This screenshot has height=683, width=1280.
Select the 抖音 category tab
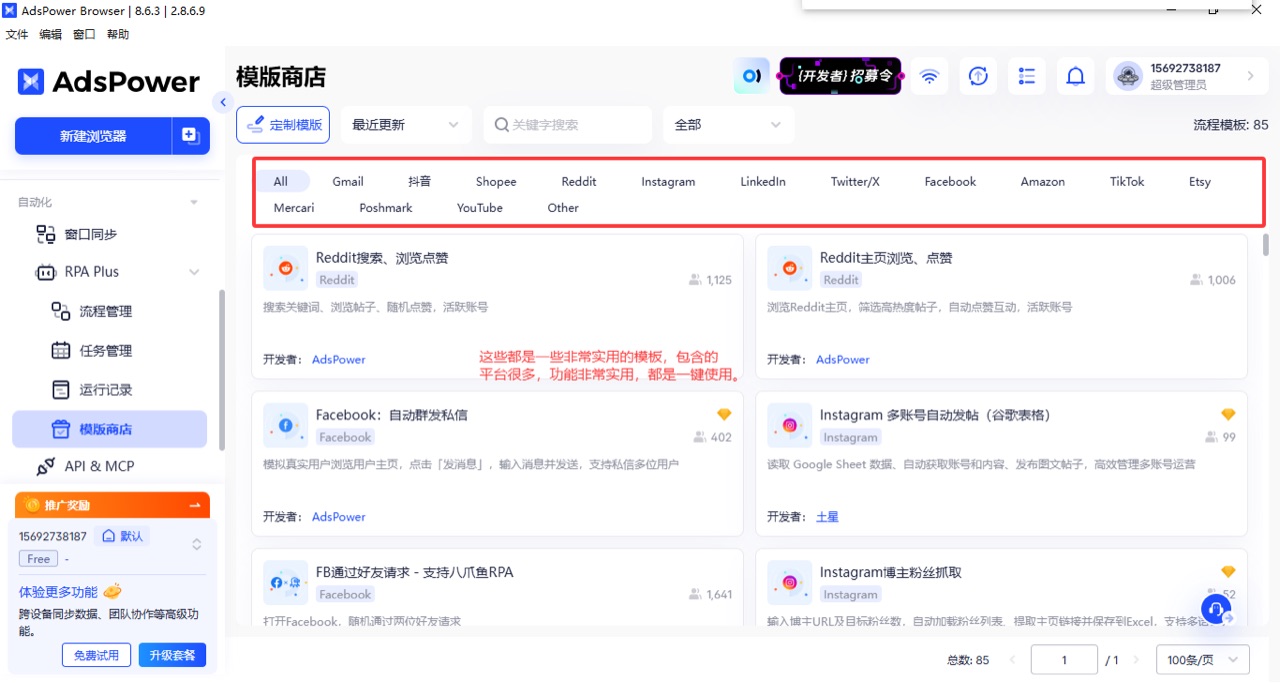click(420, 181)
